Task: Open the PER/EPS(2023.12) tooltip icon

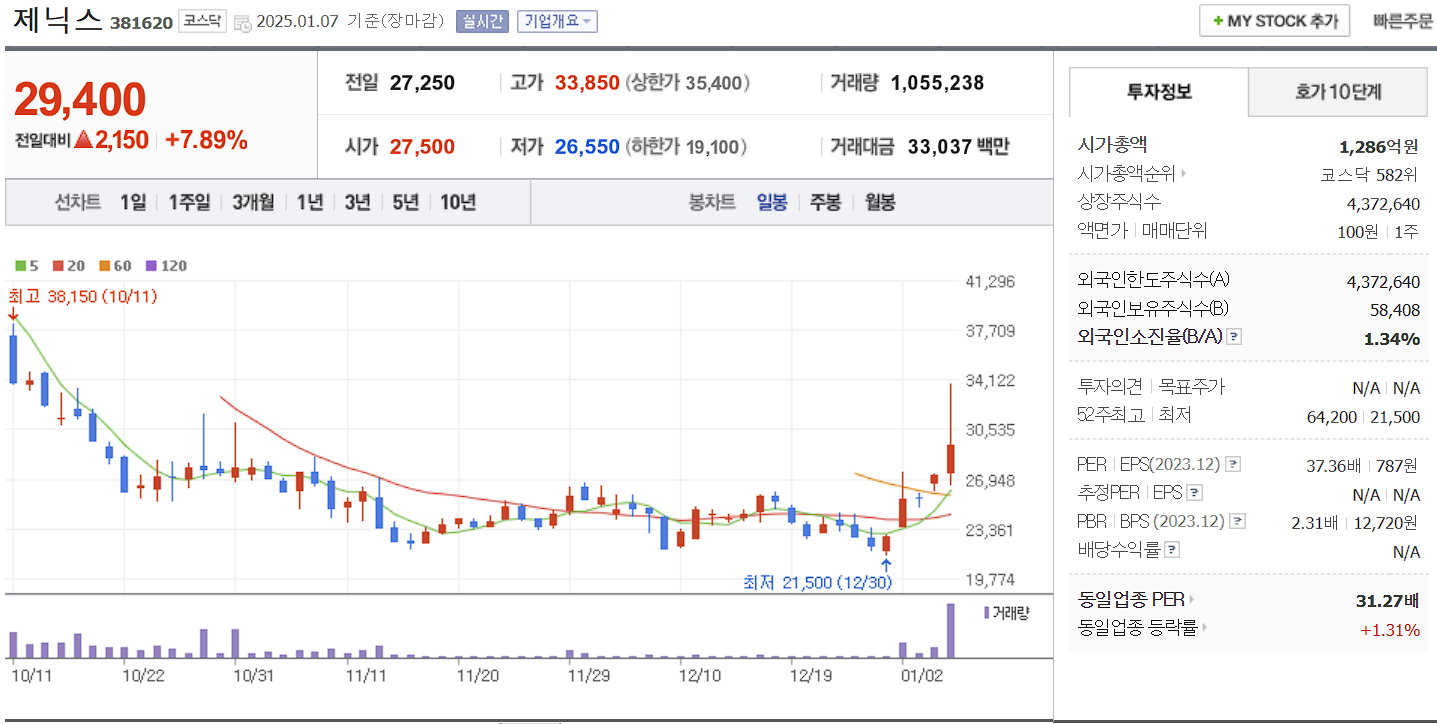Action: tap(1232, 464)
